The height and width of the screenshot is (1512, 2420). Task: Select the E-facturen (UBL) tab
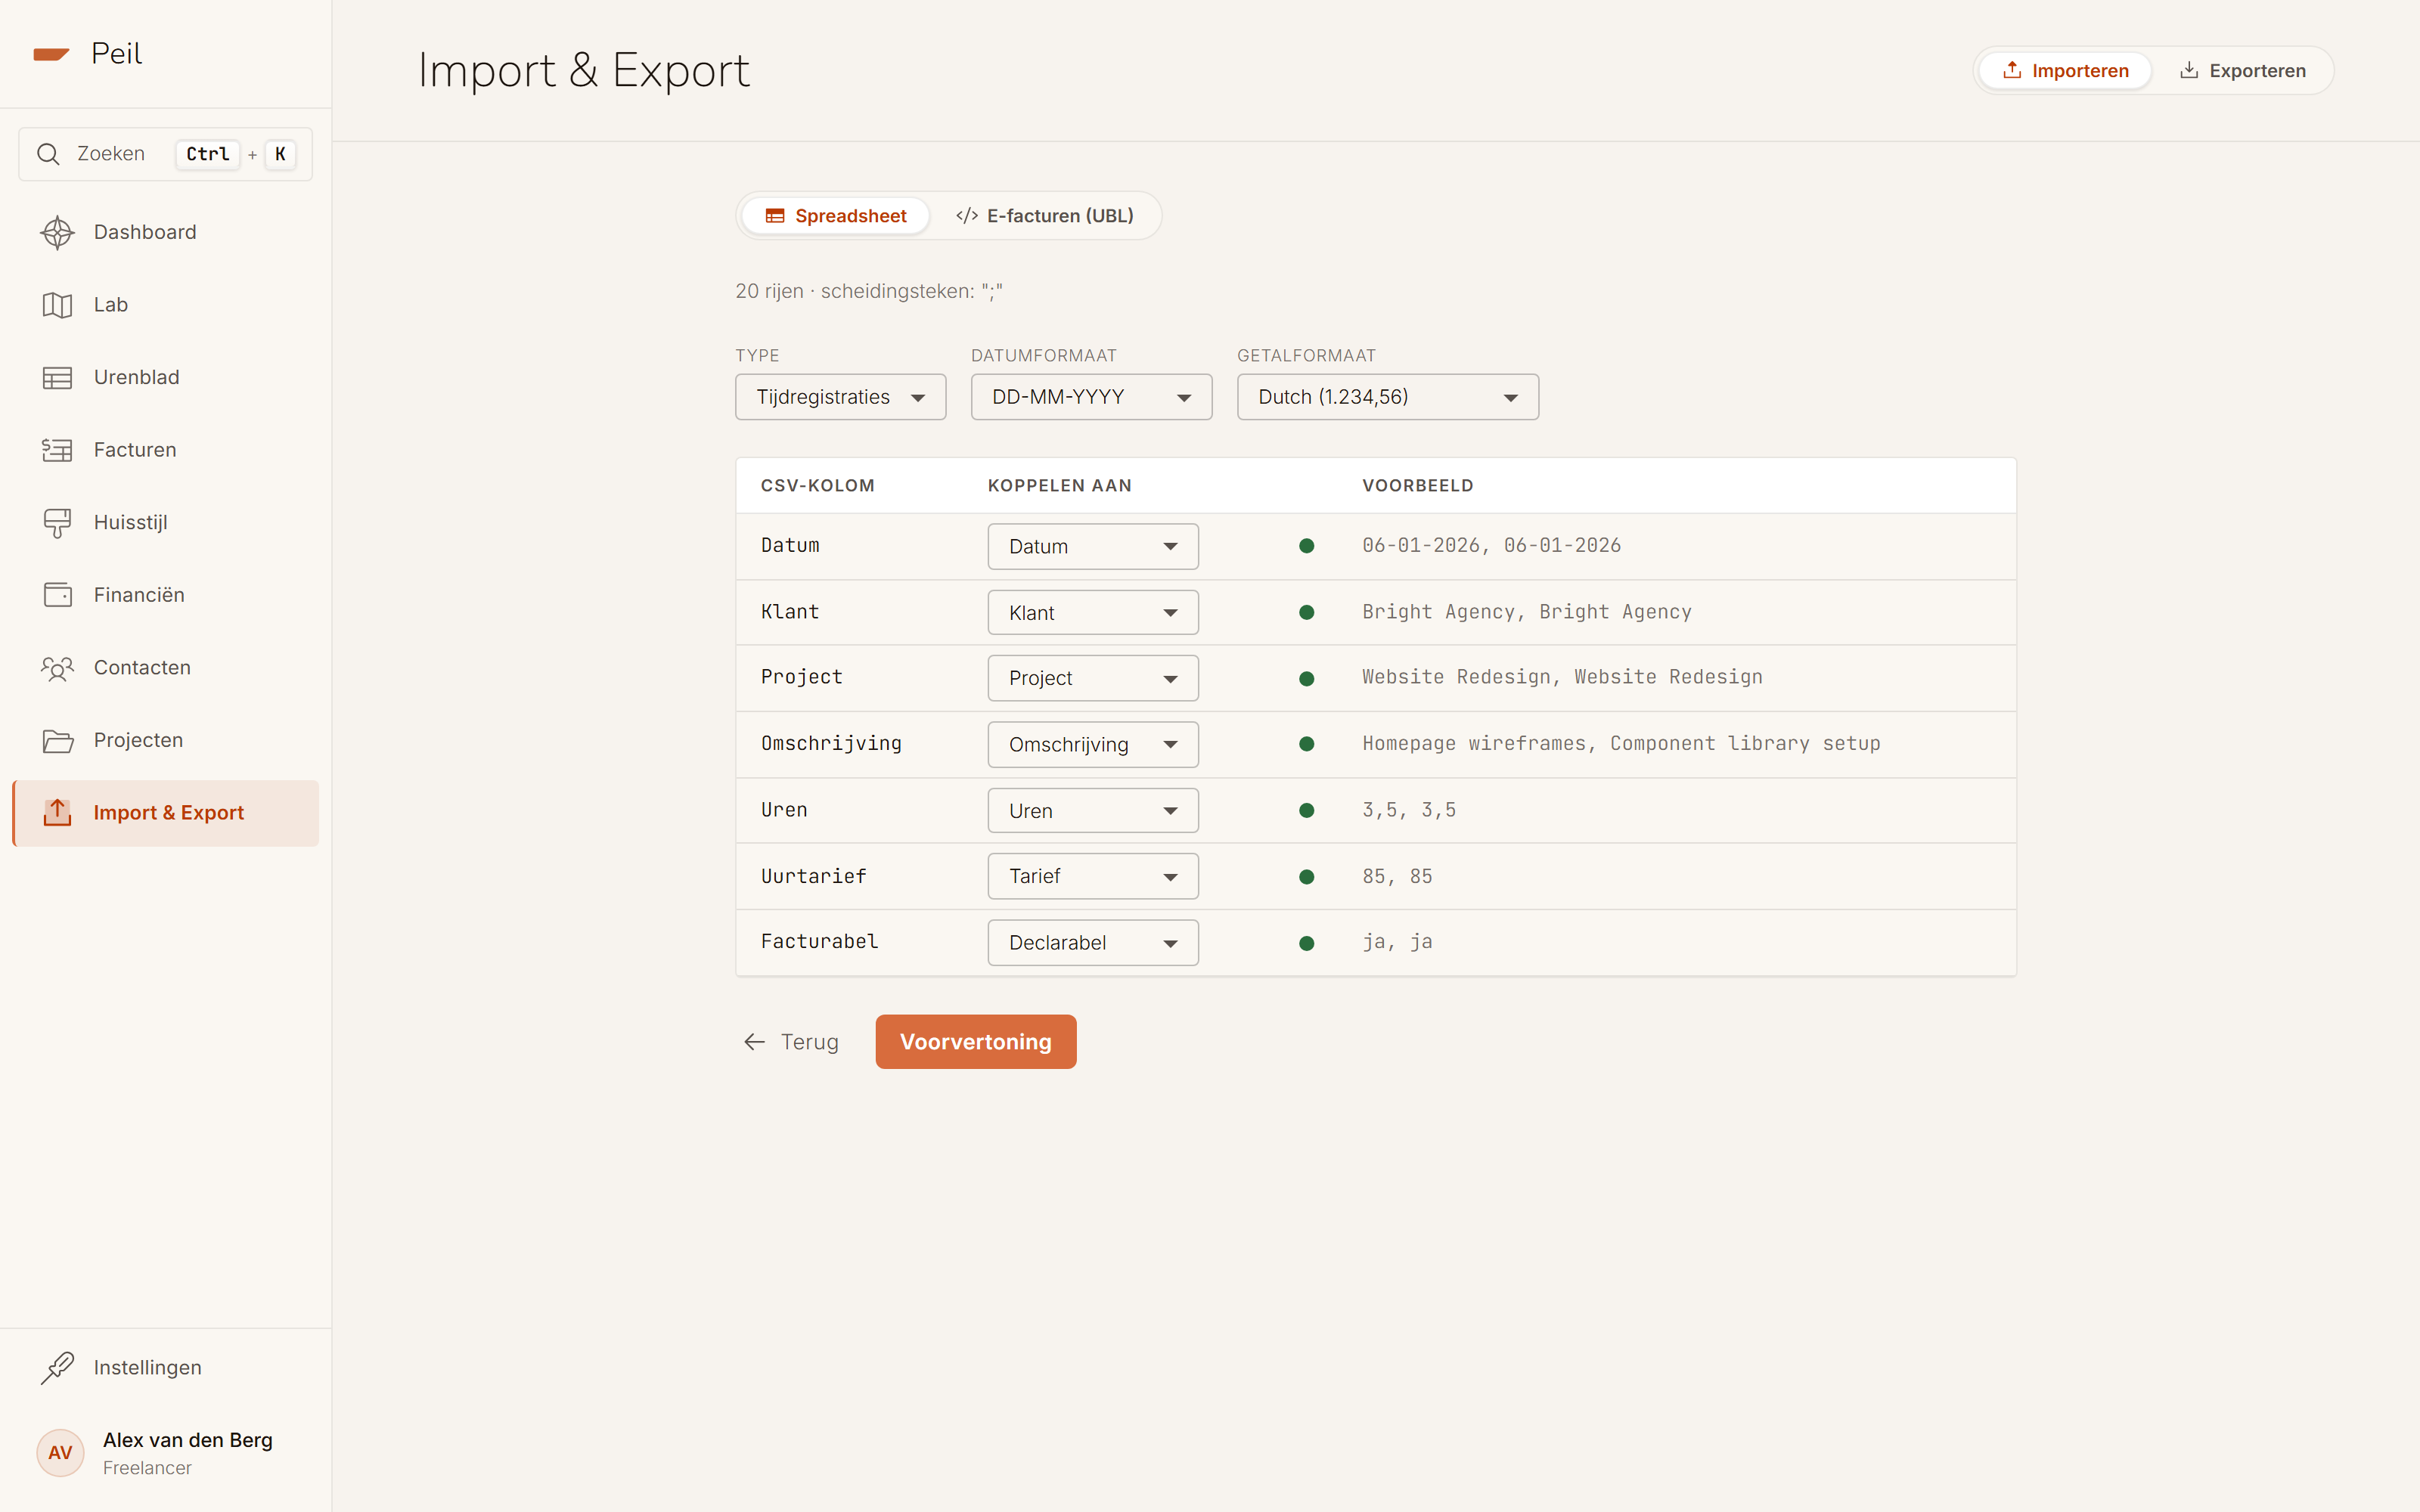pos(1045,216)
